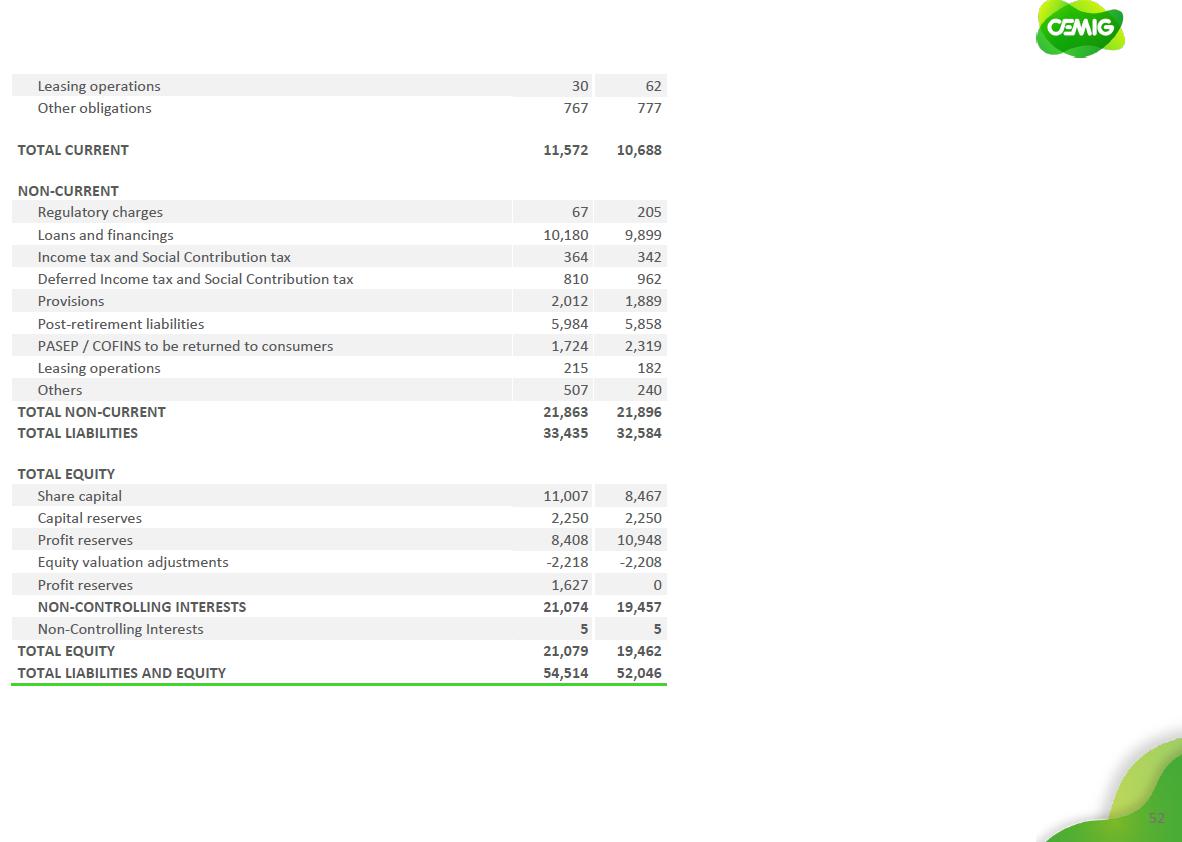Click the Capital reserves row label
This screenshot has width=1182, height=842.
pos(90,518)
